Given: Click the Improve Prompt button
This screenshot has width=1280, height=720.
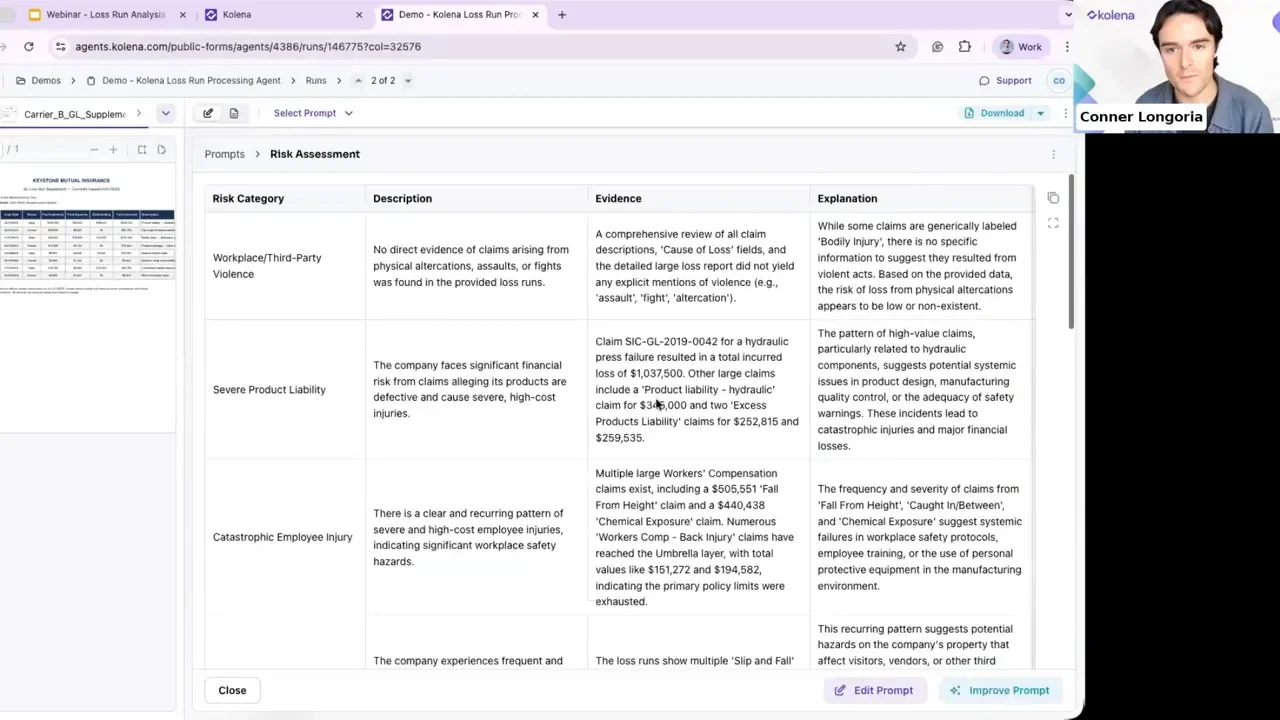Looking at the screenshot, I should (x=1000, y=690).
